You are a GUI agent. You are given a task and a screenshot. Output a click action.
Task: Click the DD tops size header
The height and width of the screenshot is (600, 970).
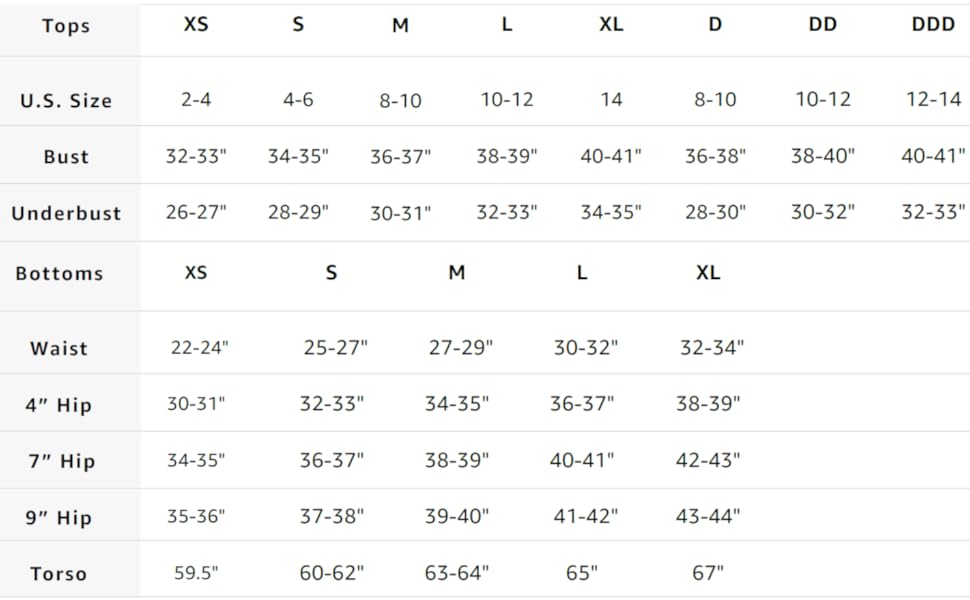(x=823, y=24)
